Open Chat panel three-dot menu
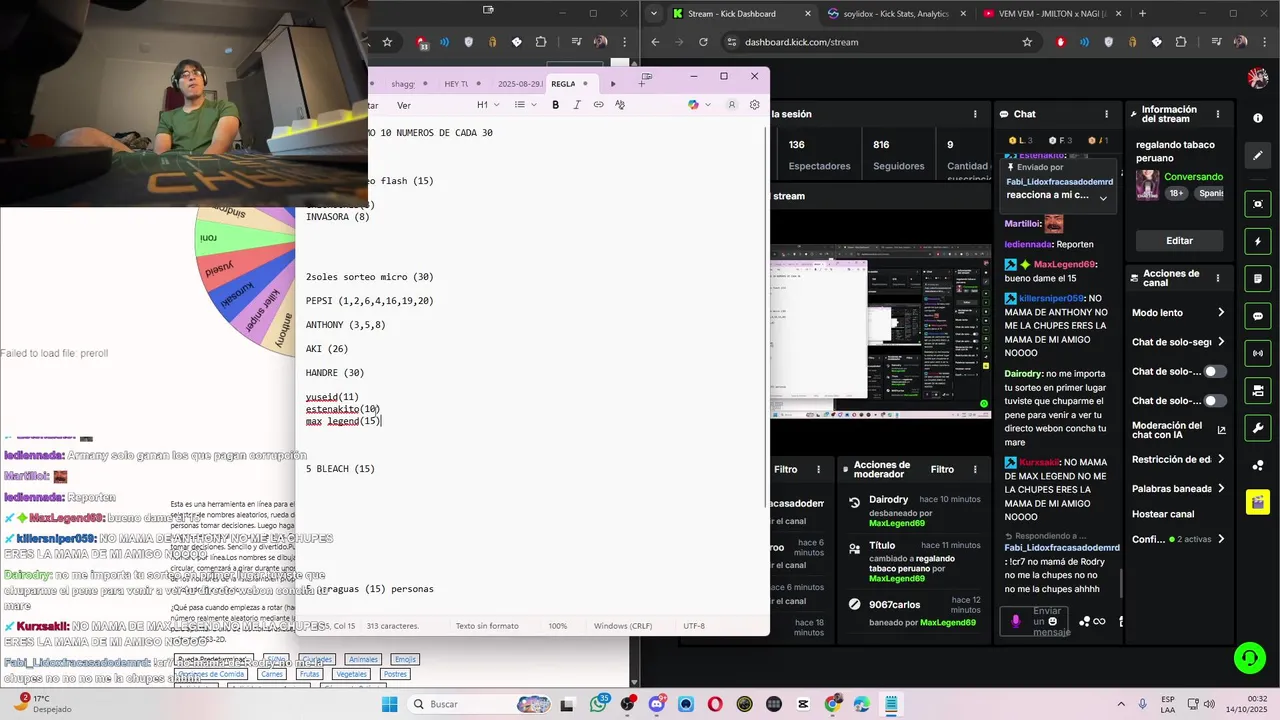1280x720 pixels. 1106,114
